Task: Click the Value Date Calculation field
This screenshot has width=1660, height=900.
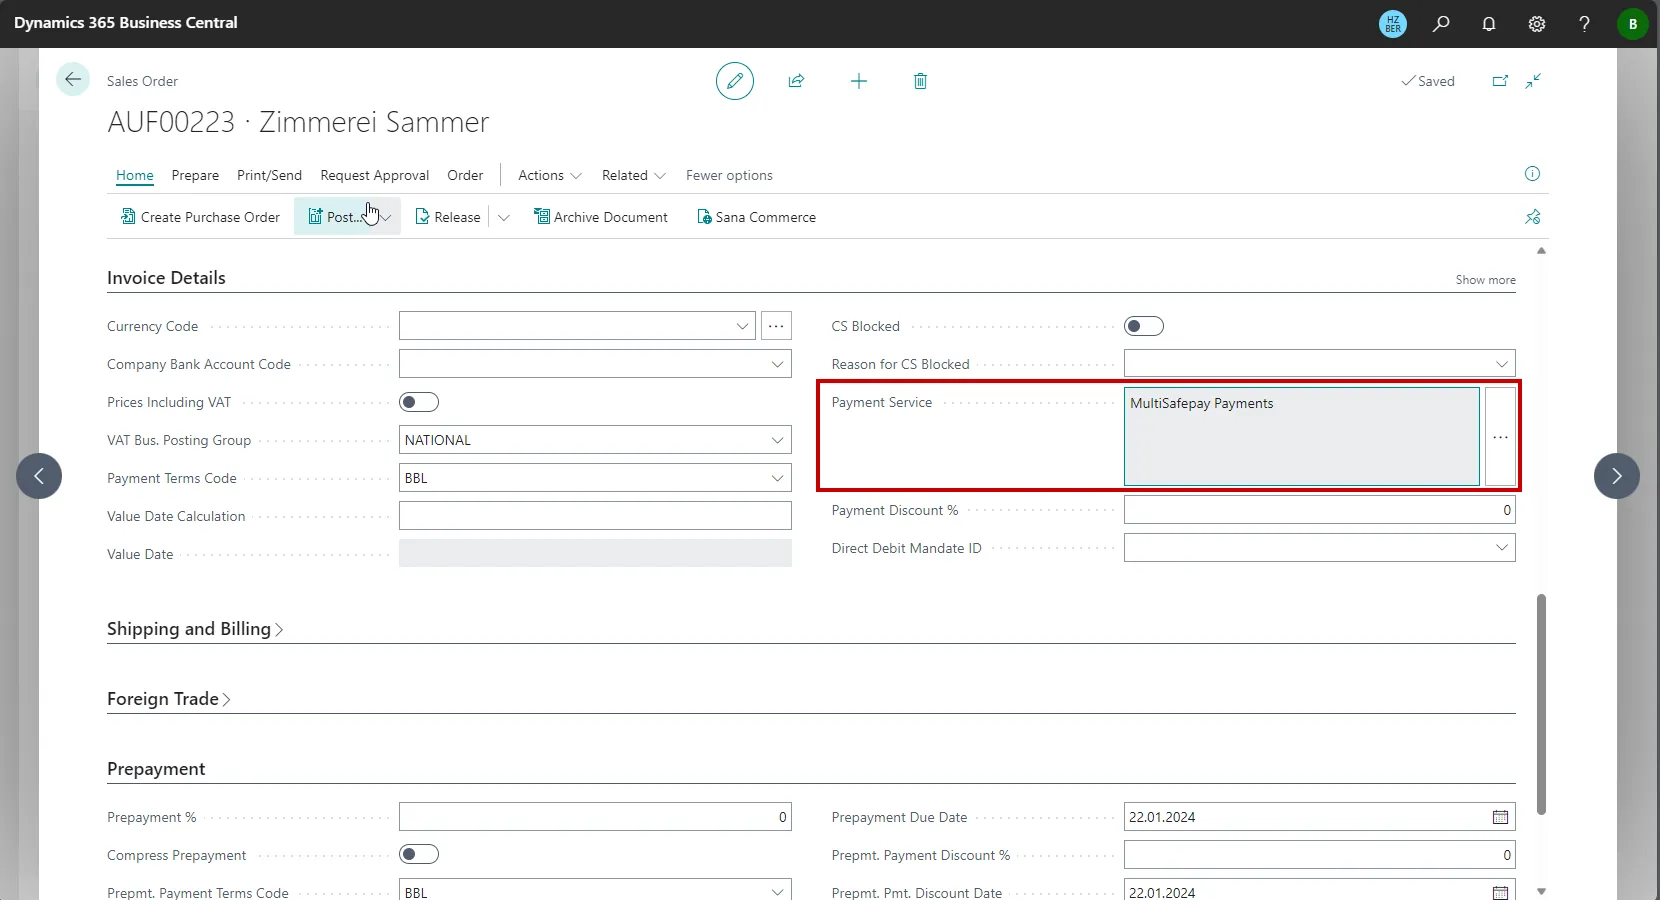Action: click(595, 516)
